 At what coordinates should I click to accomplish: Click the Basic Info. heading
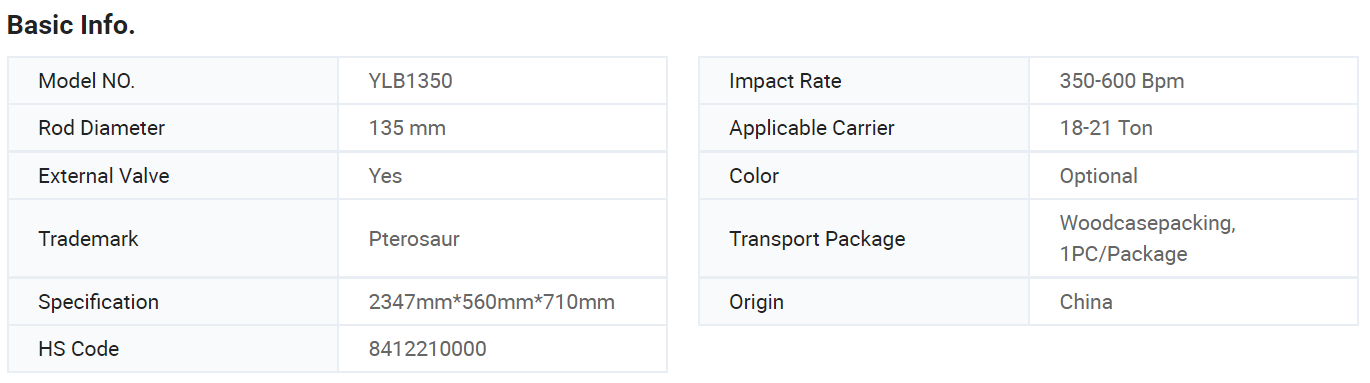pyautogui.click(x=71, y=26)
